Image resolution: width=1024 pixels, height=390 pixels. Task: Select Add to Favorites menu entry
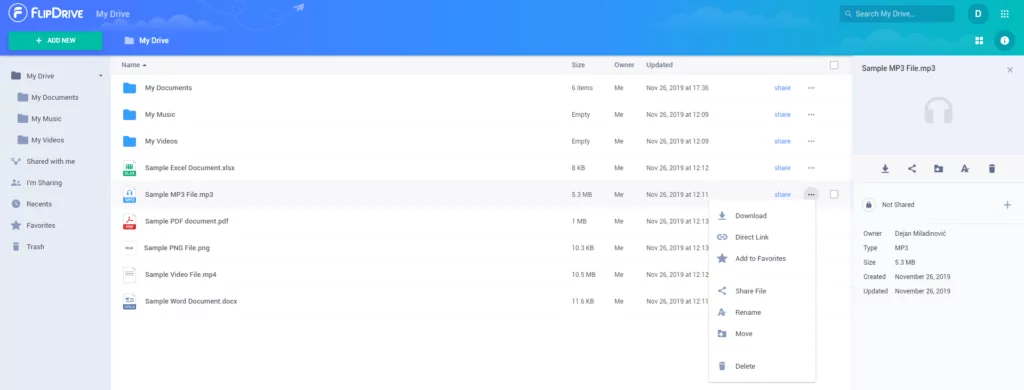[762, 259]
